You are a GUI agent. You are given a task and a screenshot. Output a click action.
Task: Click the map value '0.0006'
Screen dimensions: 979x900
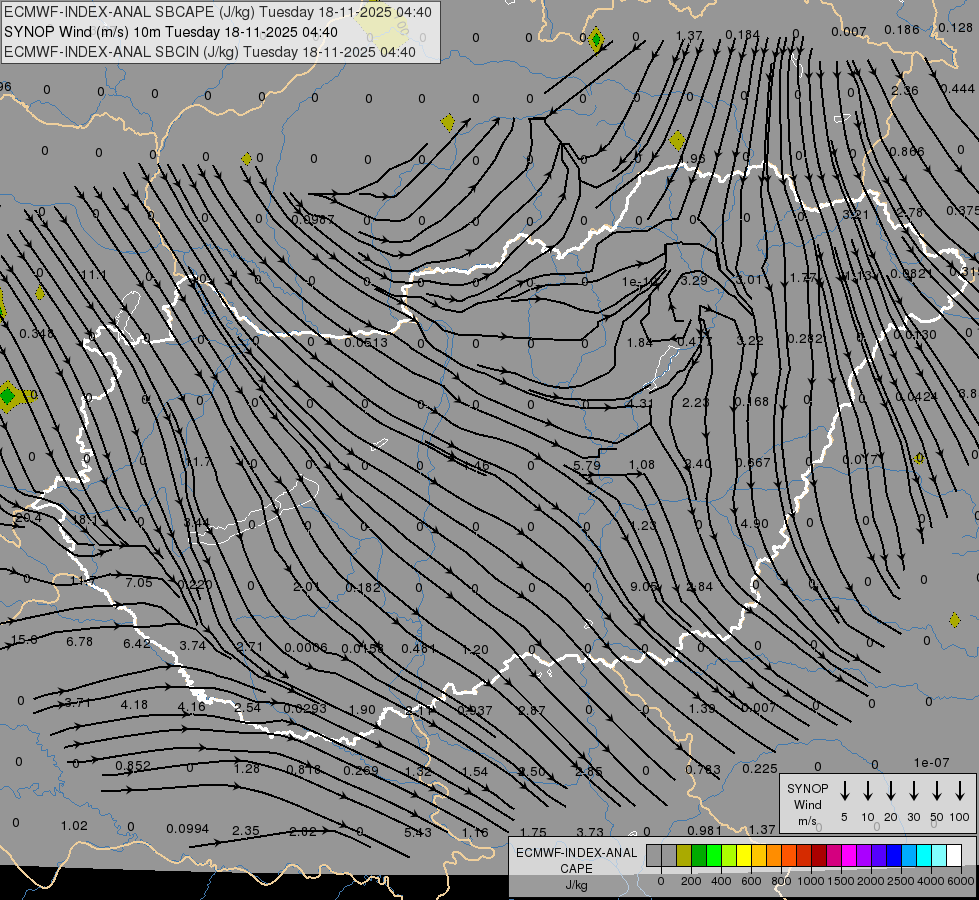click(306, 648)
